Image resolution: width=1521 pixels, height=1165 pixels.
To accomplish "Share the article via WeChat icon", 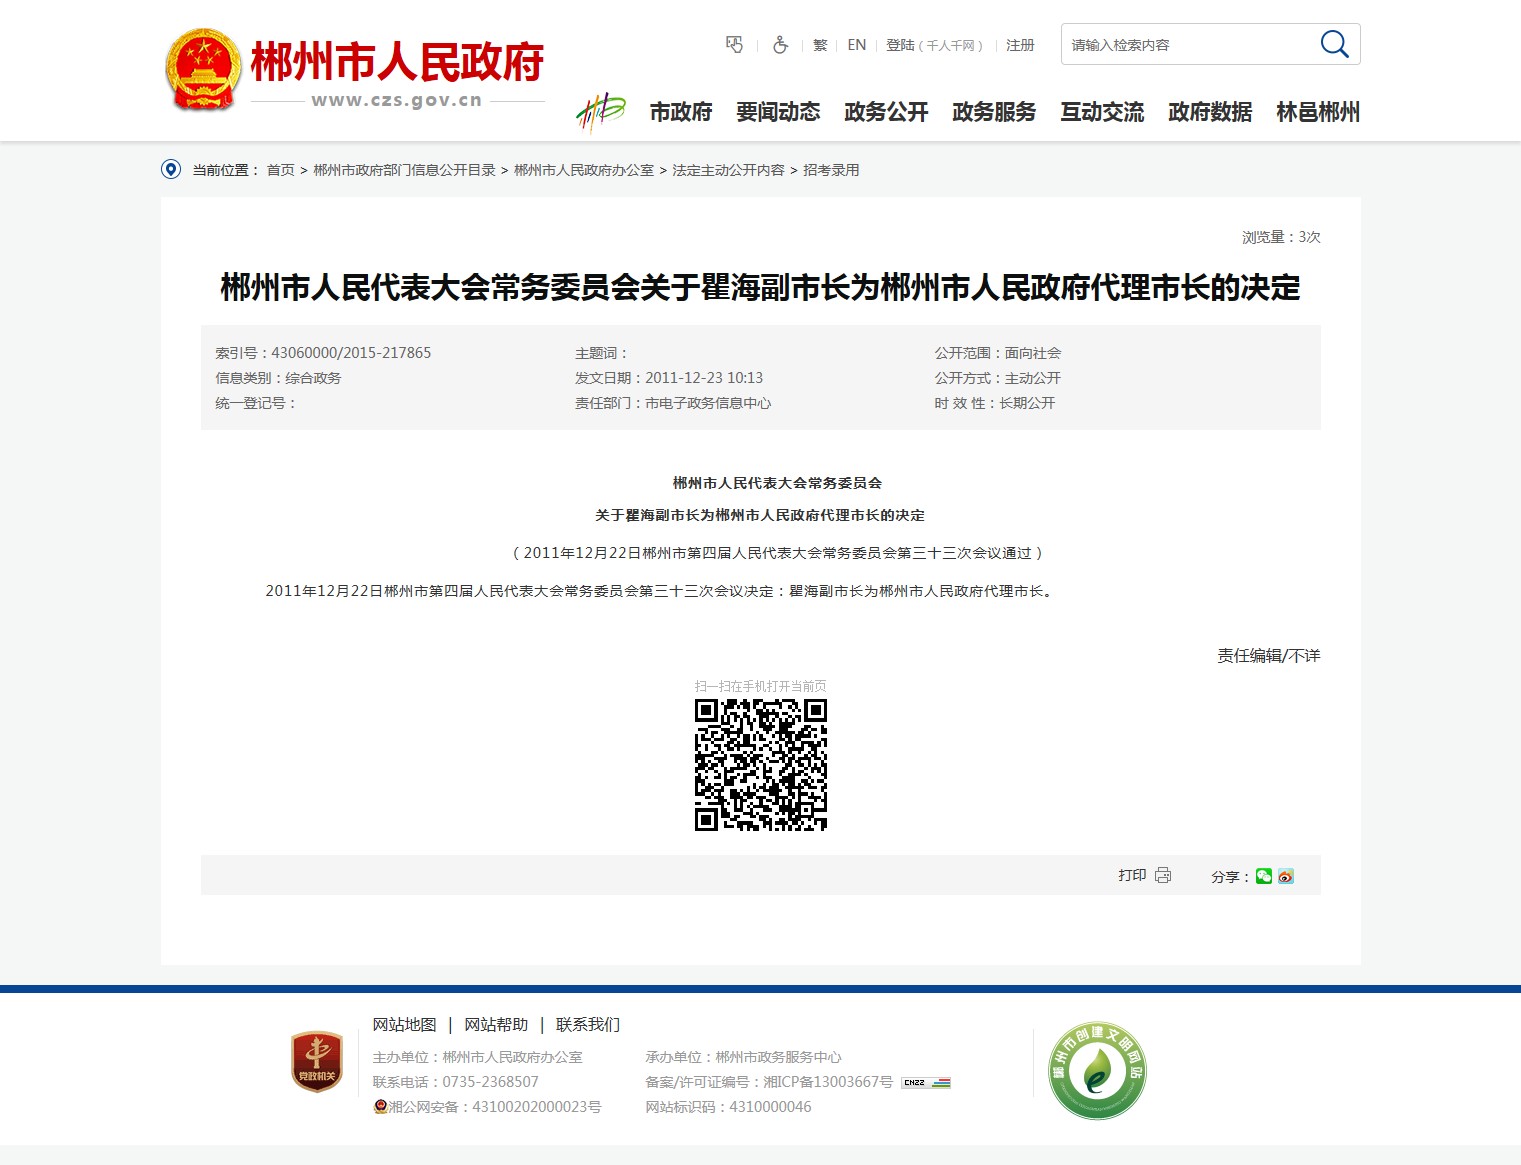I will point(1264,876).
